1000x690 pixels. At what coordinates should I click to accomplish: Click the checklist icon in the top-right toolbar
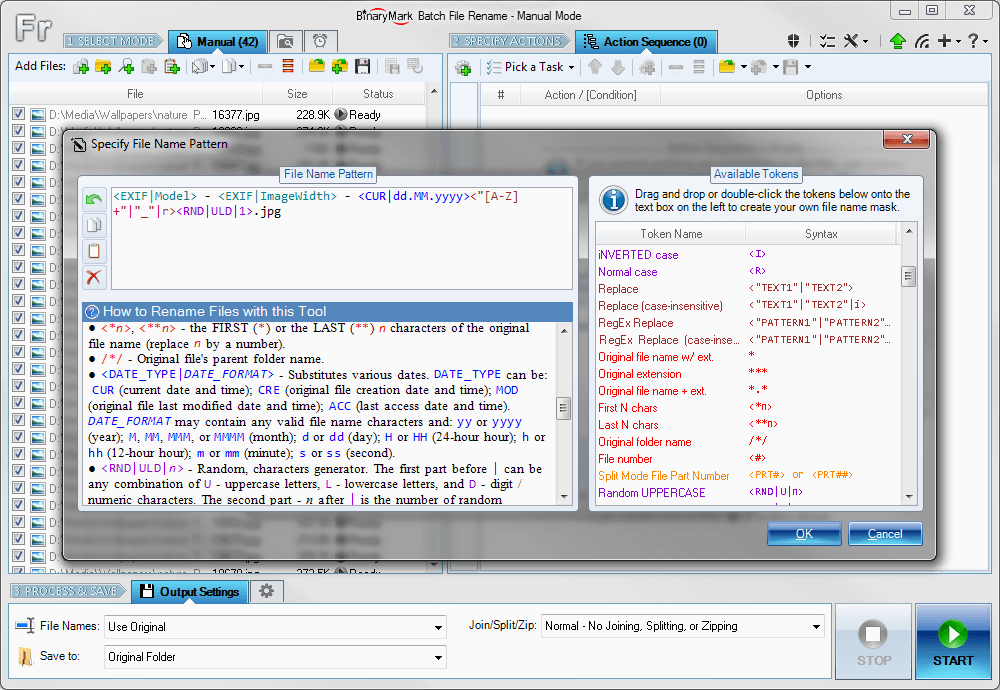click(x=827, y=41)
